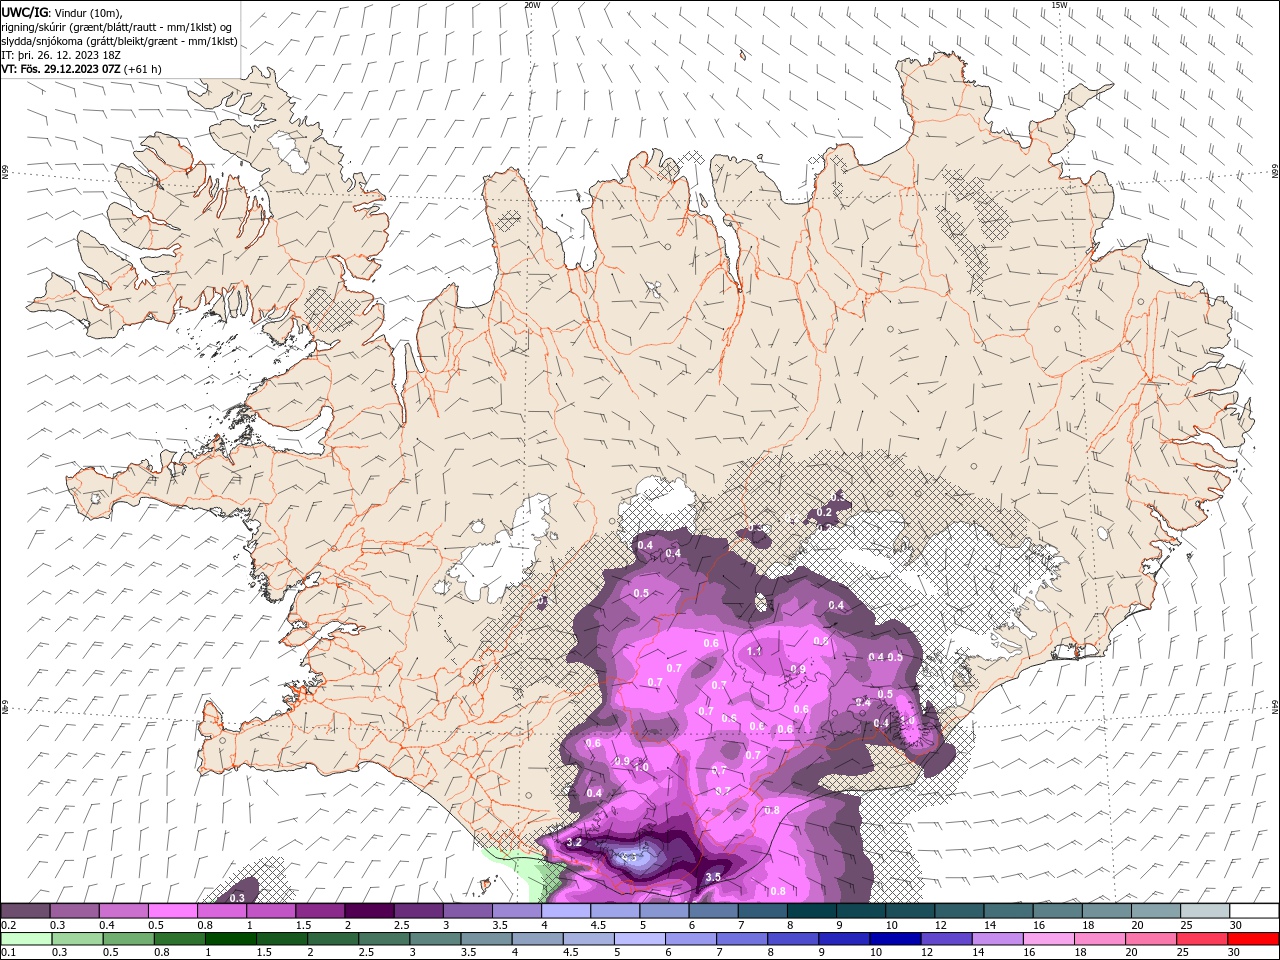Click the 'VT: Fös. 29.12.2023 07Z' valid time
This screenshot has width=1280, height=960.
coord(61,69)
